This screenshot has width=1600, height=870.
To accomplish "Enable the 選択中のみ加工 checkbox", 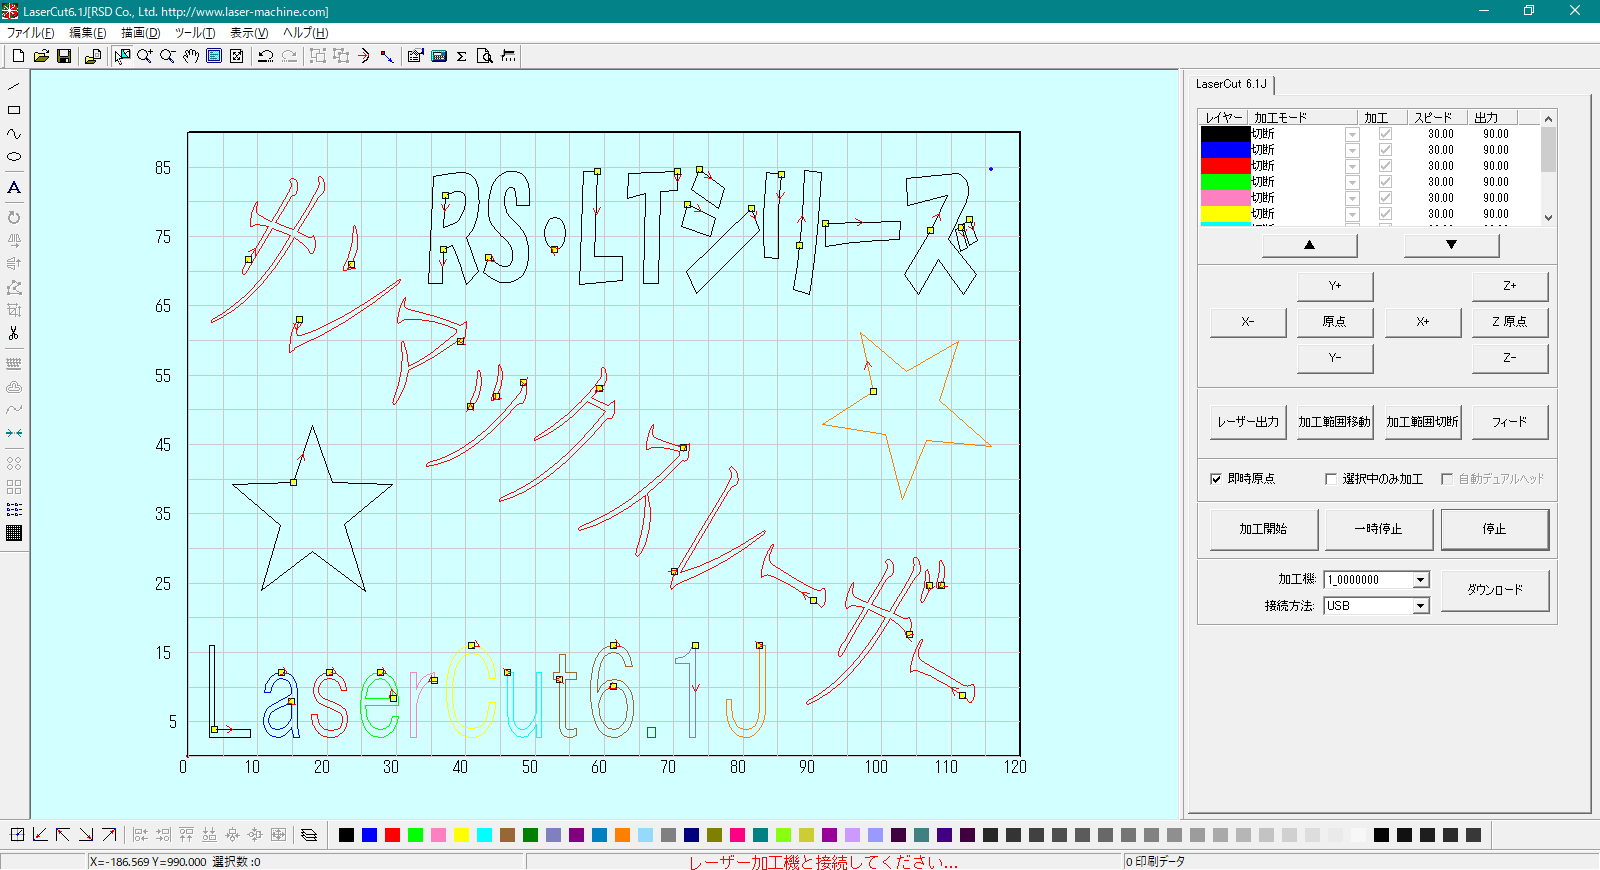I will pos(1331,479).
